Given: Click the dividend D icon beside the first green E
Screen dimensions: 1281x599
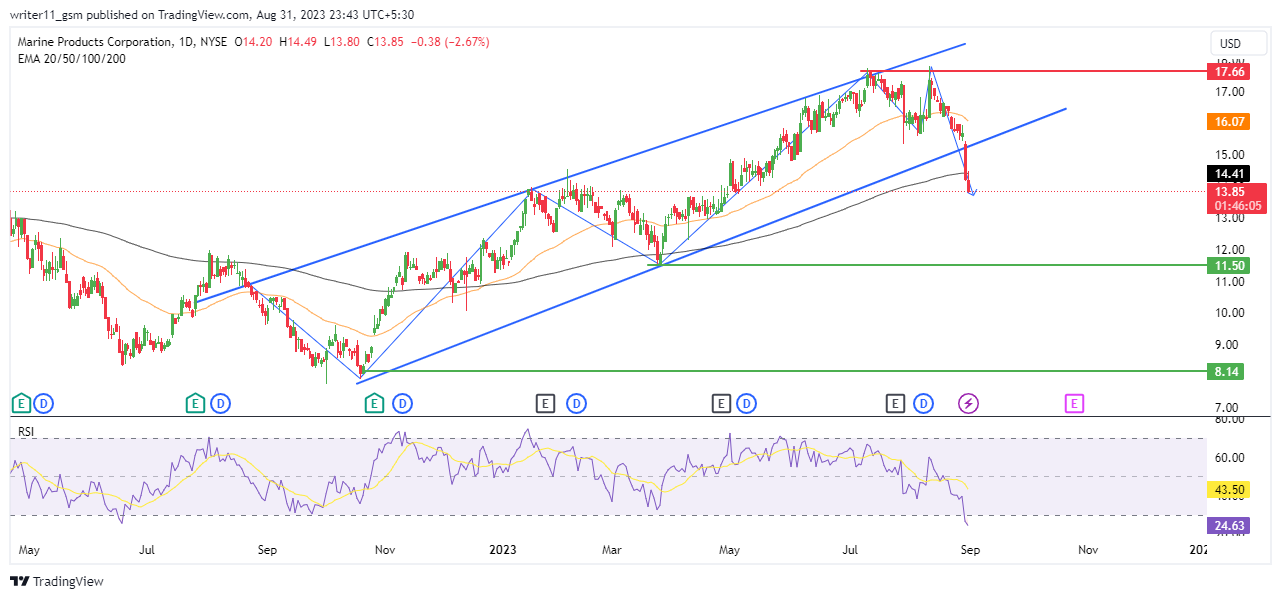Looking at the screenshot, I should click(x=44, y=404).
